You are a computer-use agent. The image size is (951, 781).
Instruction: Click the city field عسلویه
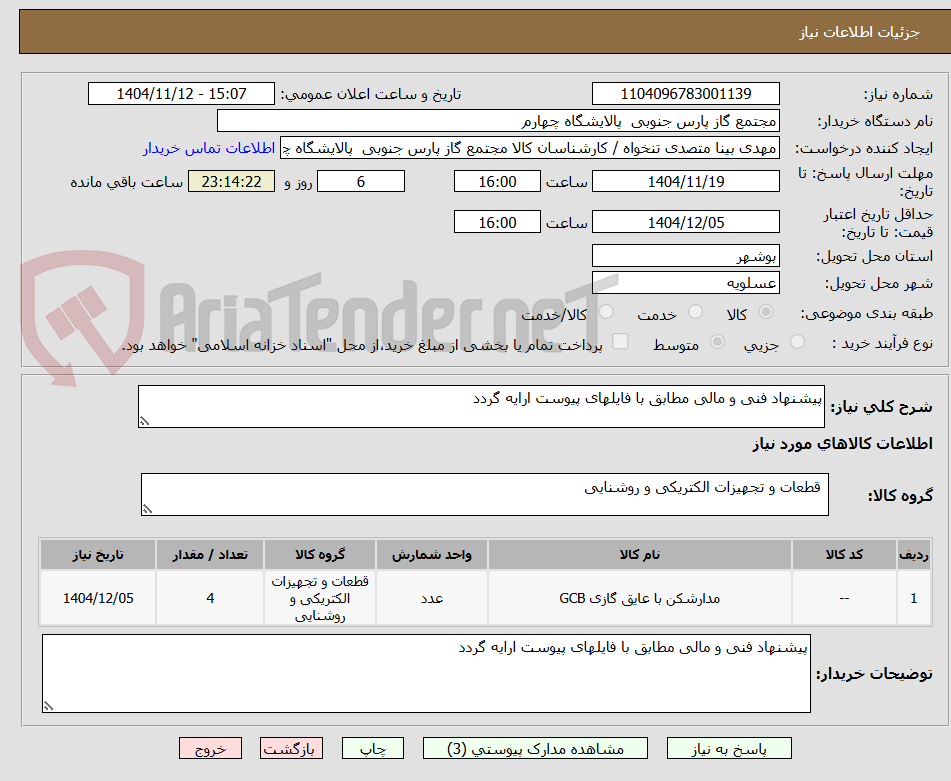pyautogui.click(x=686, y=283)
